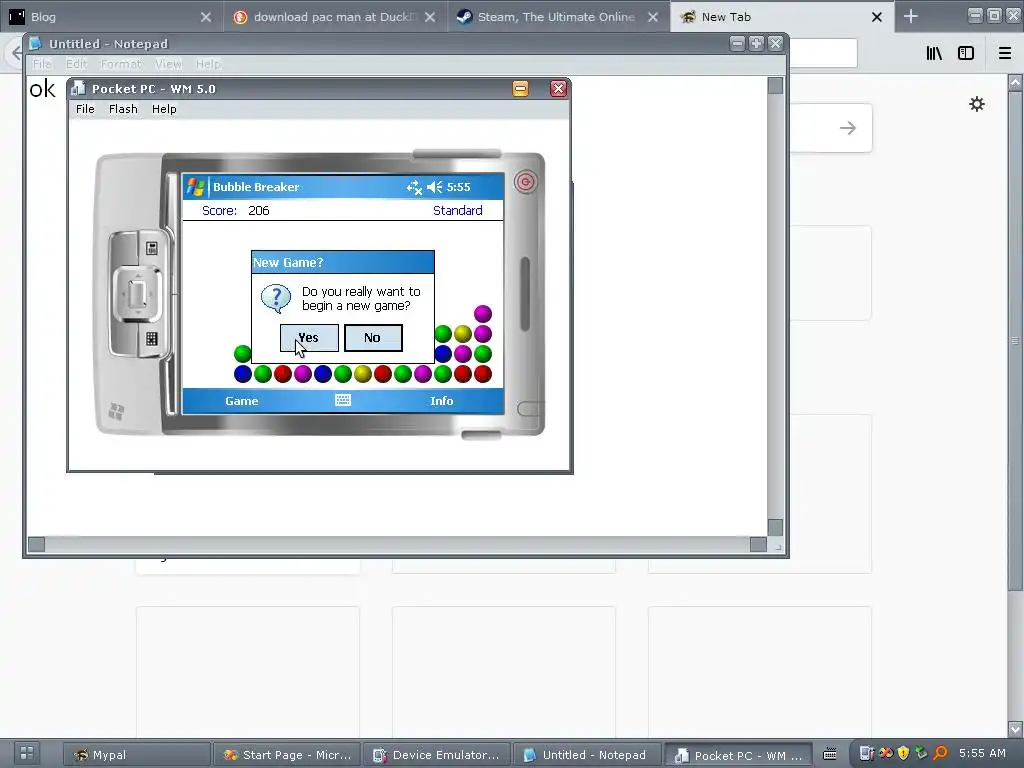
Task: Open the Game softkey menu
Action: click(x=242, y=401)
